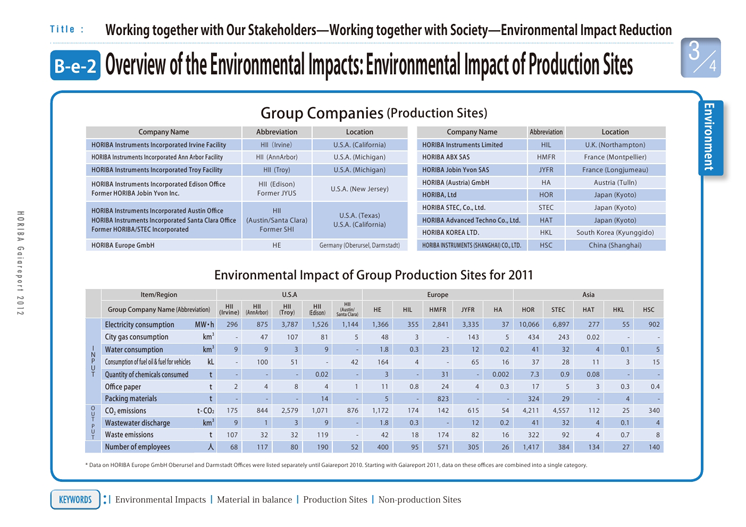This screenshot has width=746, height=527.
Task: Select 'HORIBA Instruments Incorporated Irvine Facility' row
Action: click(246, 145)
